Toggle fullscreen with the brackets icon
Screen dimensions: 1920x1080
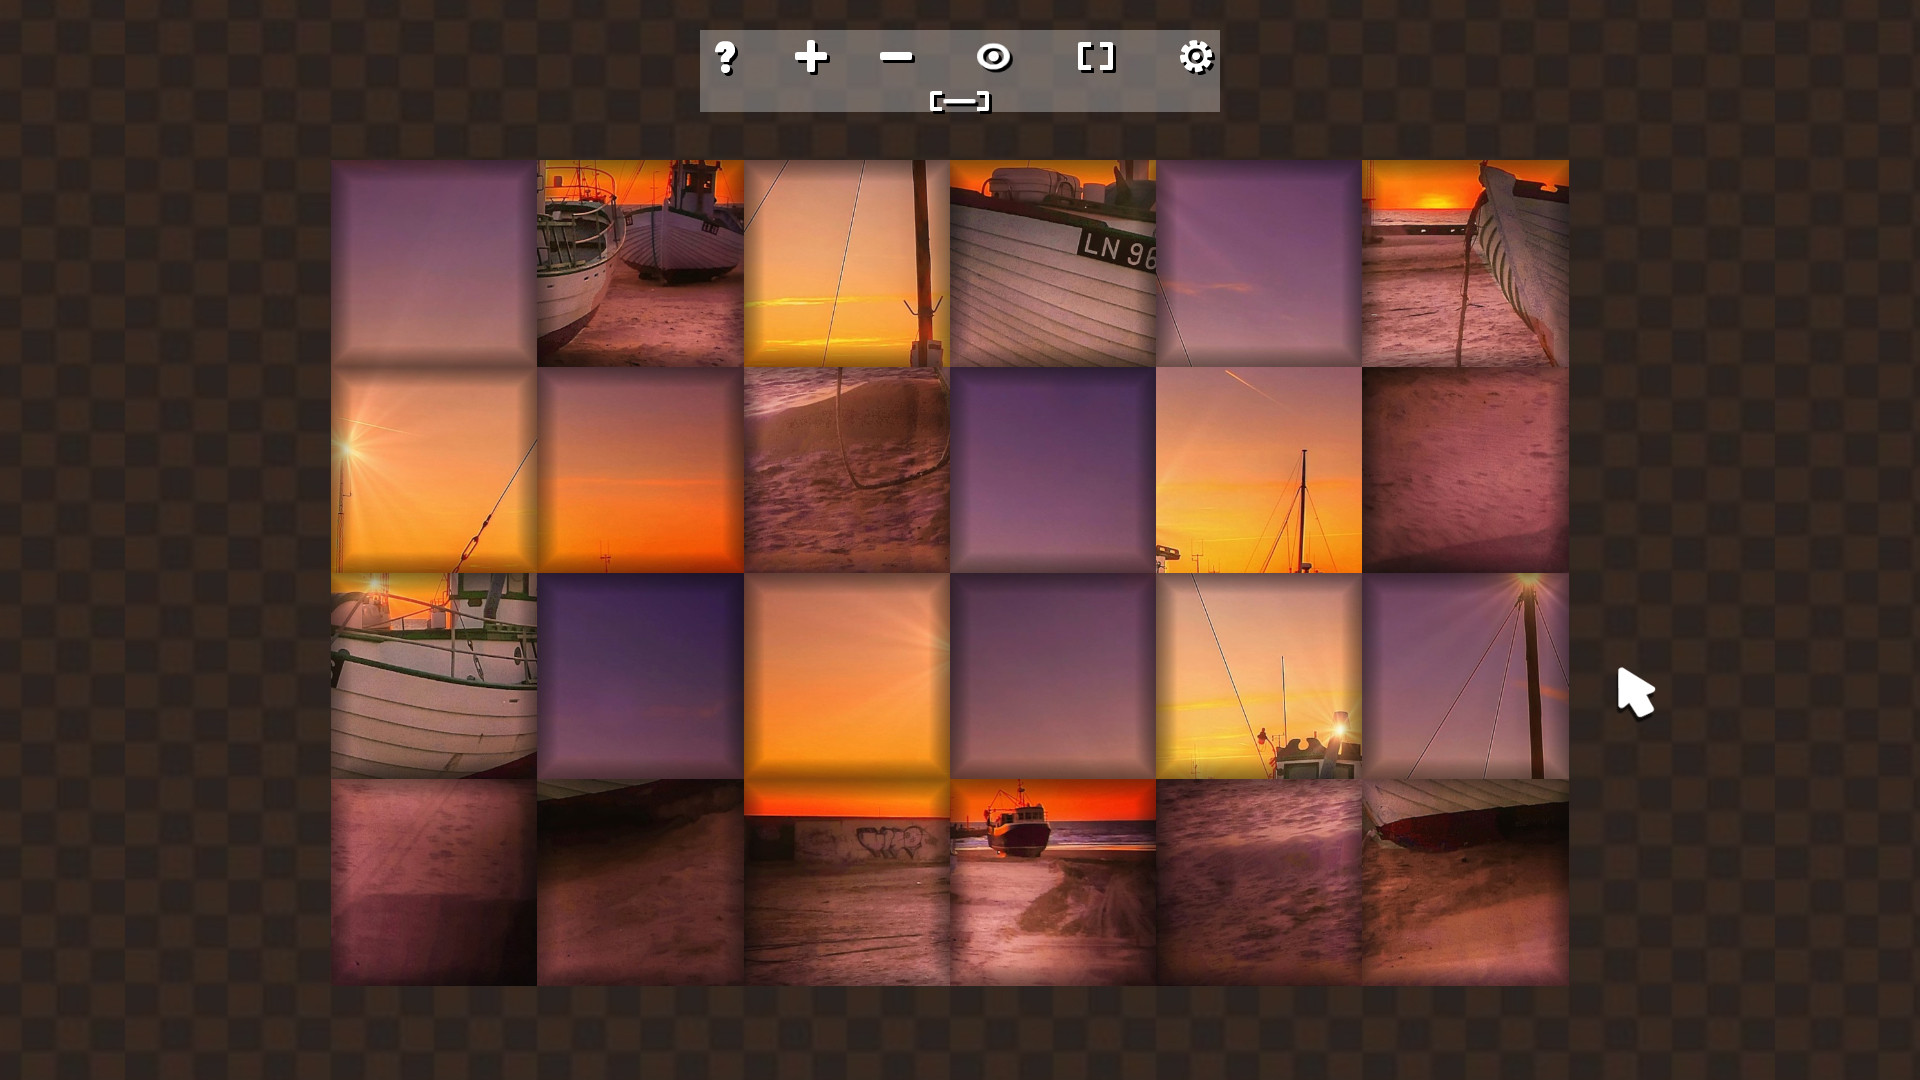click(x=1096, y=57)
